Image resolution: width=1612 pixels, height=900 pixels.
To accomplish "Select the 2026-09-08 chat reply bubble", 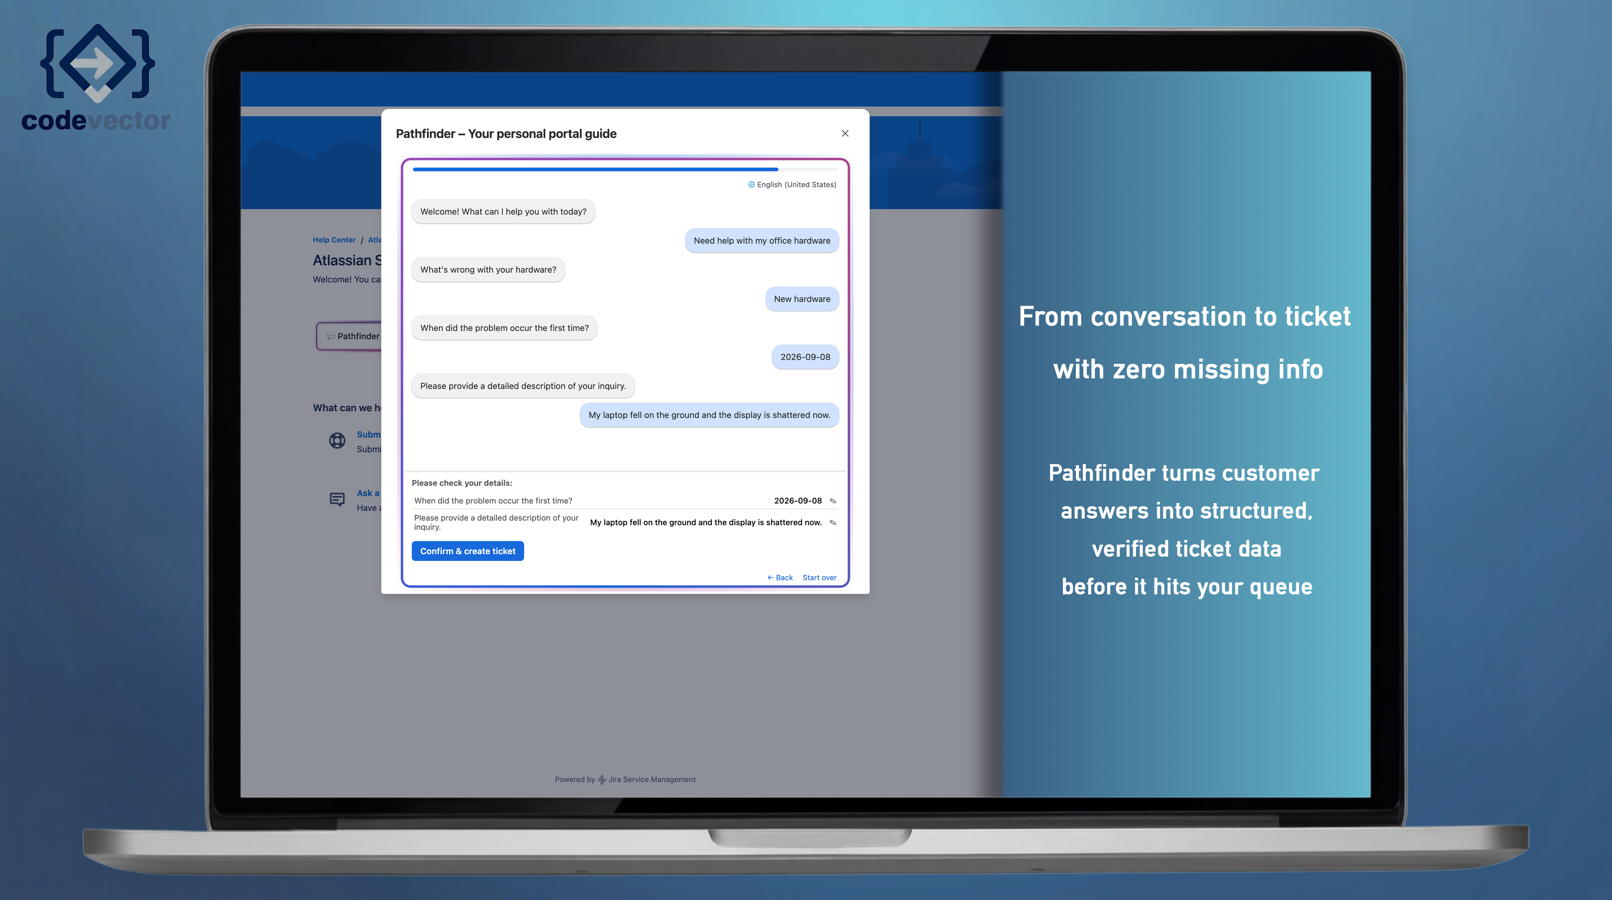I will point(805,357).
